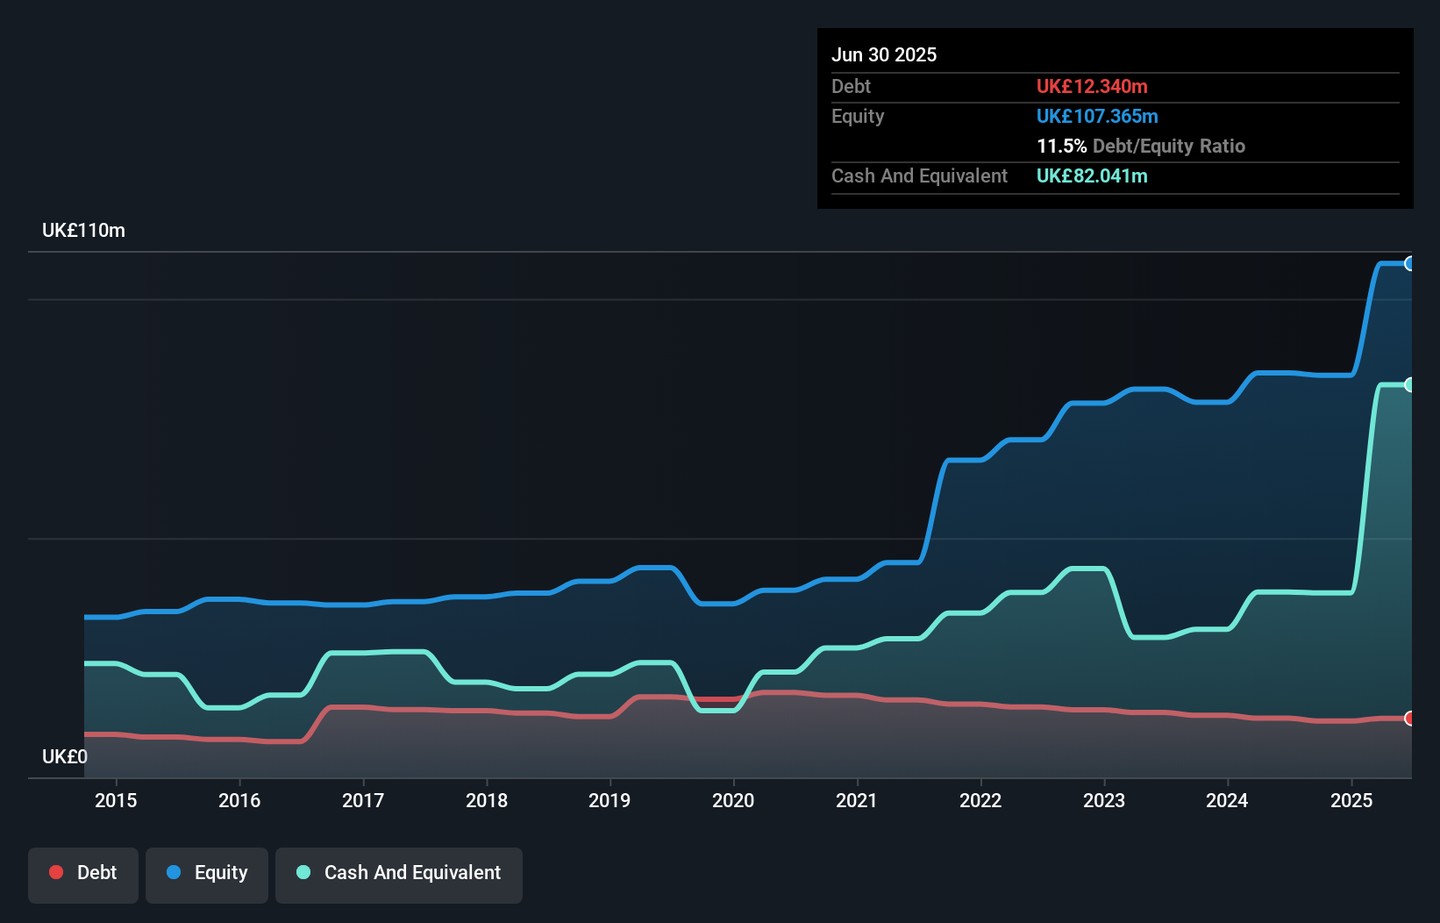Click the teal Cash legend dot
The image size is (1440, 923).
tap(304, 873)
